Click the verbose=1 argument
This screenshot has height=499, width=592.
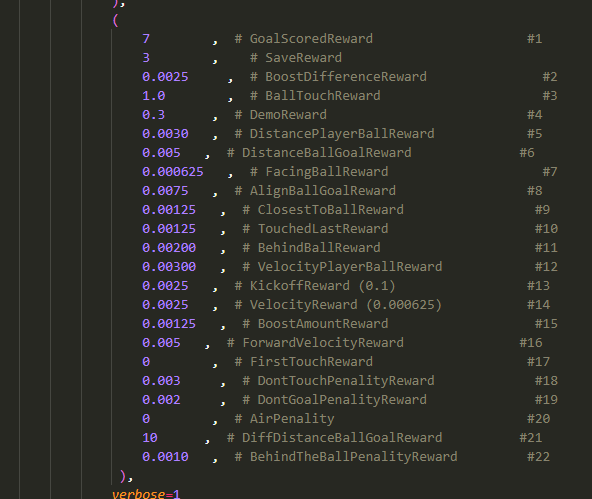coord(146,494)
